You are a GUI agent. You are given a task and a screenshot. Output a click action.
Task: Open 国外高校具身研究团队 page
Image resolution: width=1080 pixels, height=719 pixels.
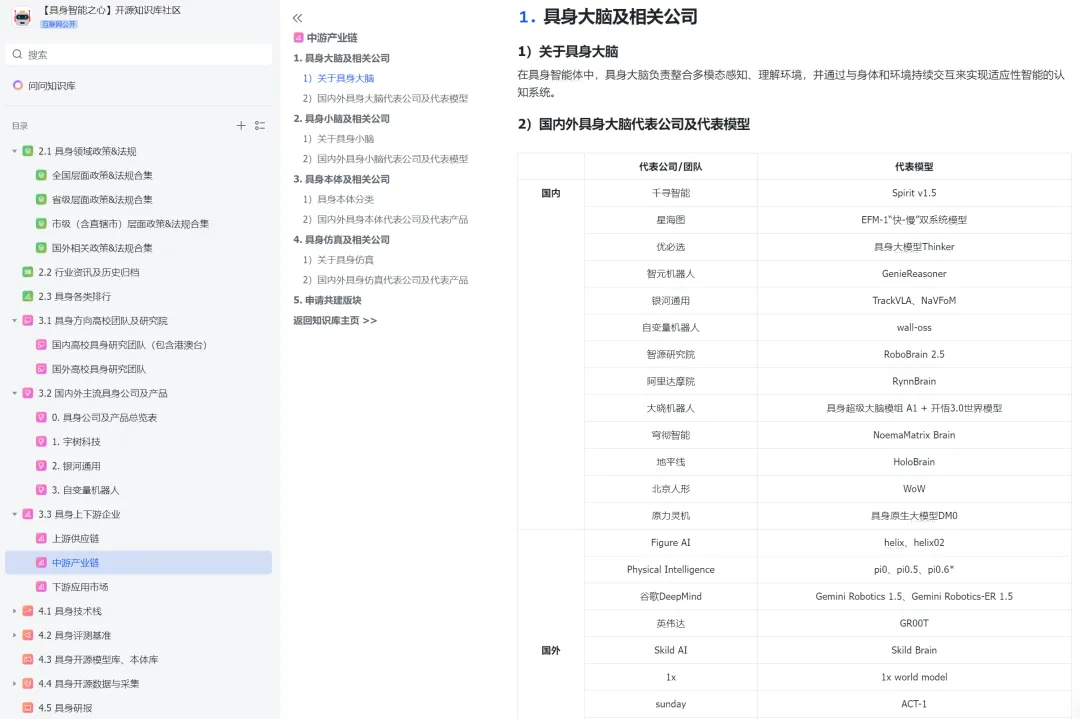(x=98, y=369)
